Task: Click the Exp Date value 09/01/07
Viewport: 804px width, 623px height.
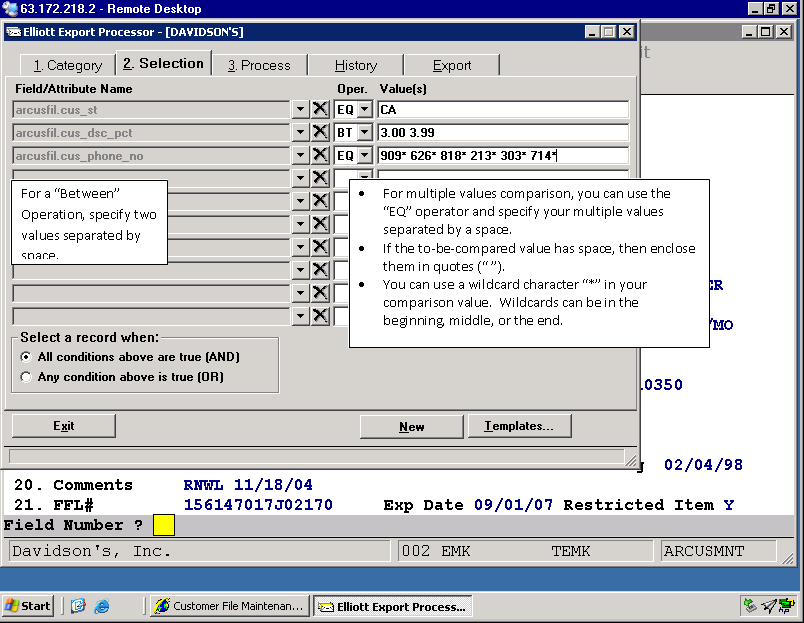Action: [x=513, y=505]
